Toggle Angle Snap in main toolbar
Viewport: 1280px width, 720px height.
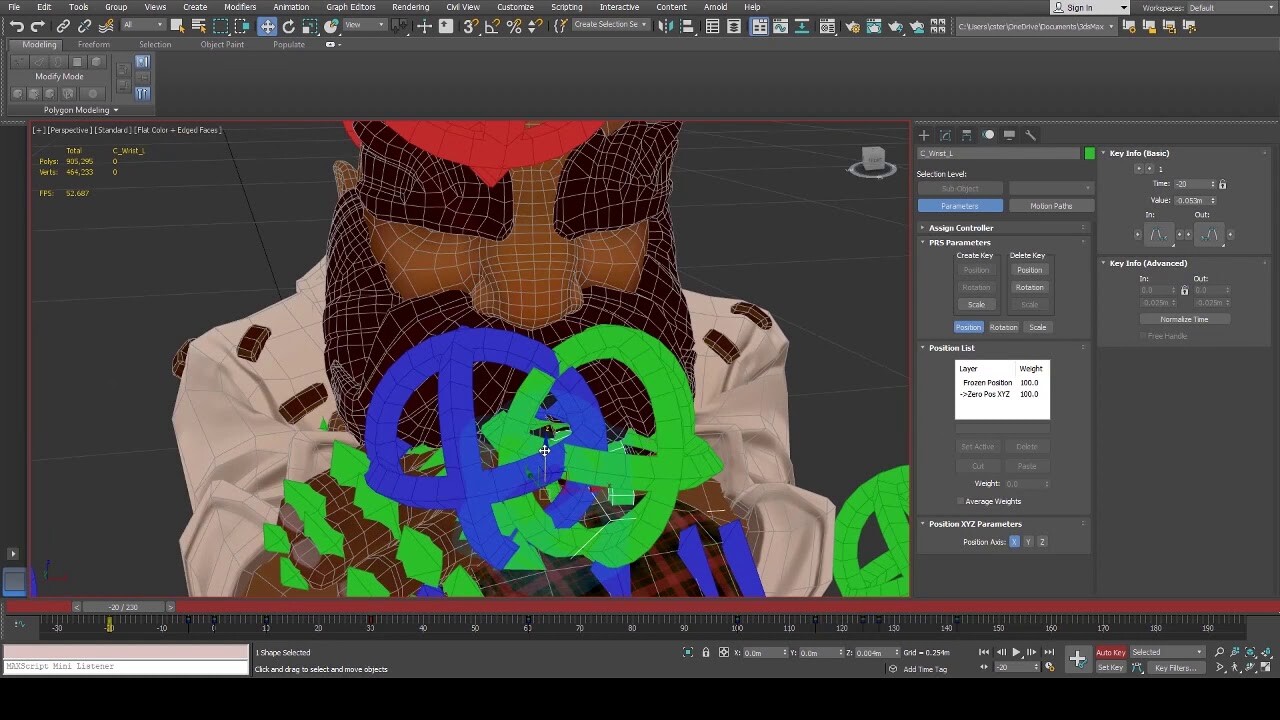(x=492, y=27)
